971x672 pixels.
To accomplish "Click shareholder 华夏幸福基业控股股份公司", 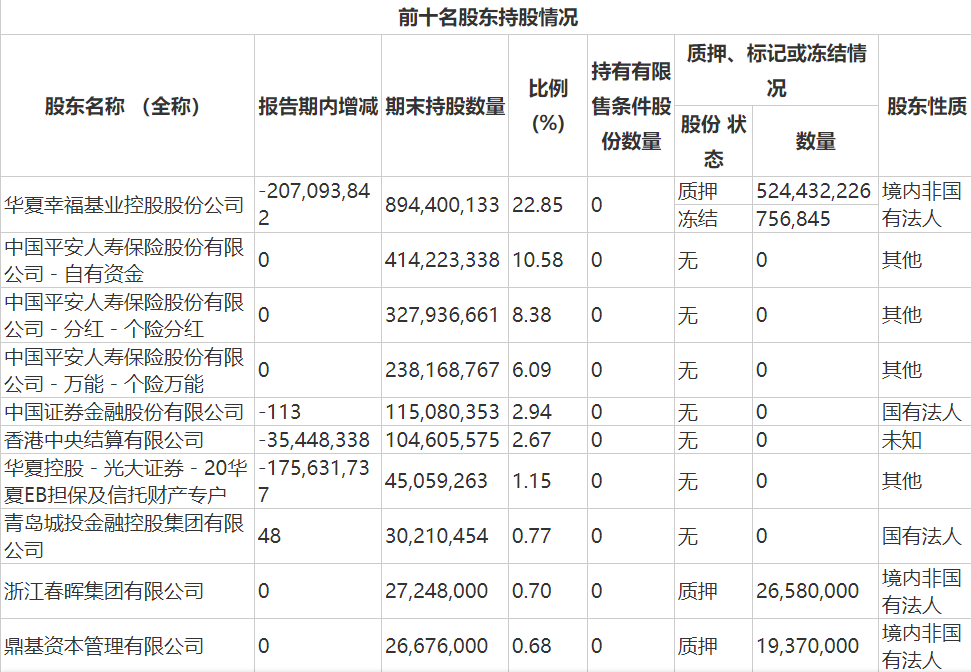I will [124, 205].
